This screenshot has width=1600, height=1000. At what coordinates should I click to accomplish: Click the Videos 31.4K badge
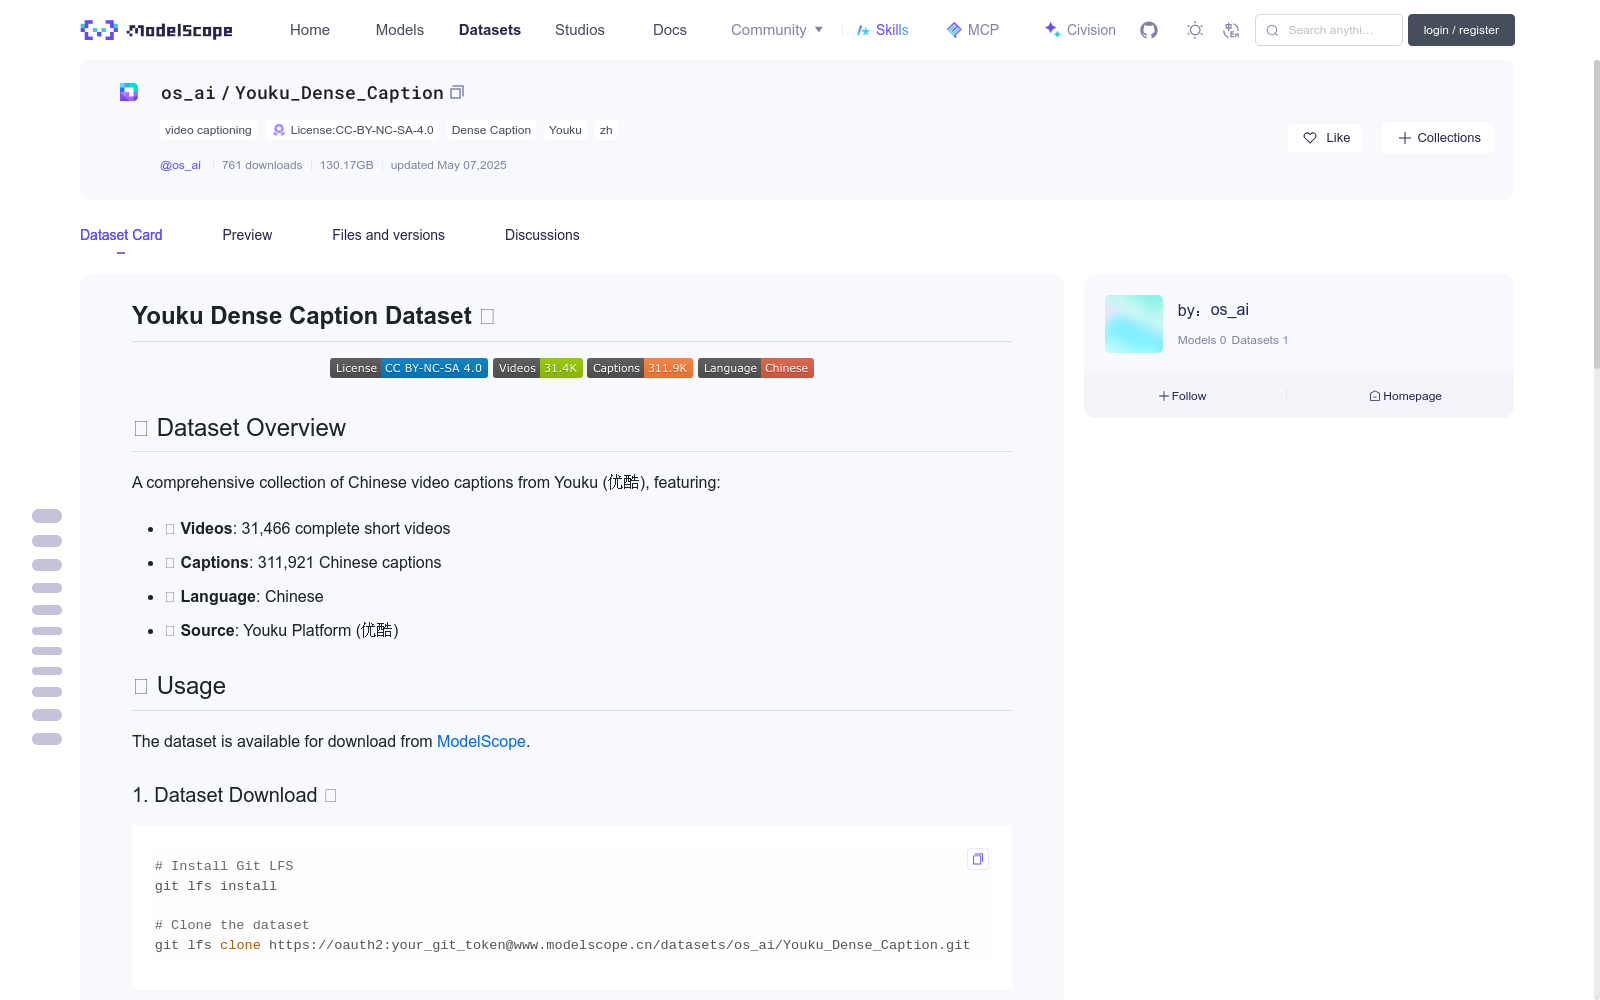coord(538,368)
